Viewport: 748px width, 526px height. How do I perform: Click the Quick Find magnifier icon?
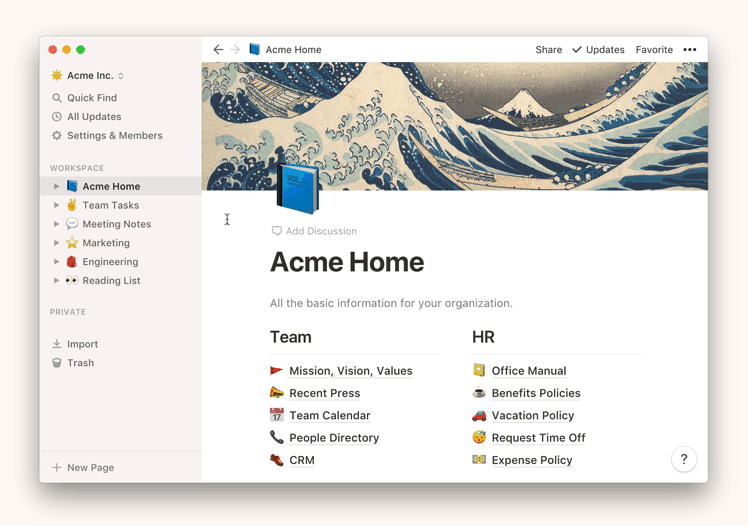tap(57, 98)
